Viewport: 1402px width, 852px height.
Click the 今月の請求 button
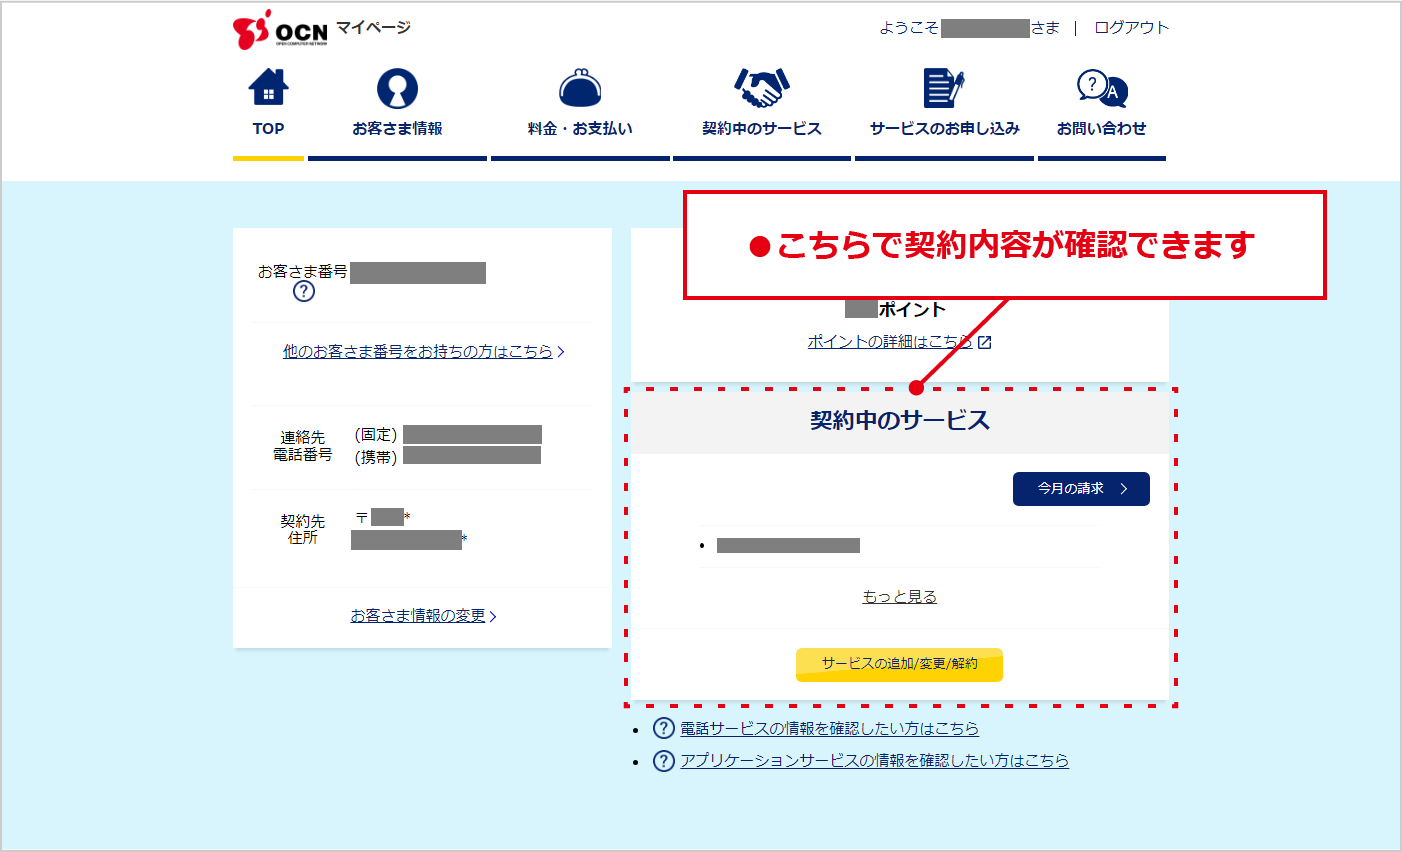click(x=1081, y=488)
